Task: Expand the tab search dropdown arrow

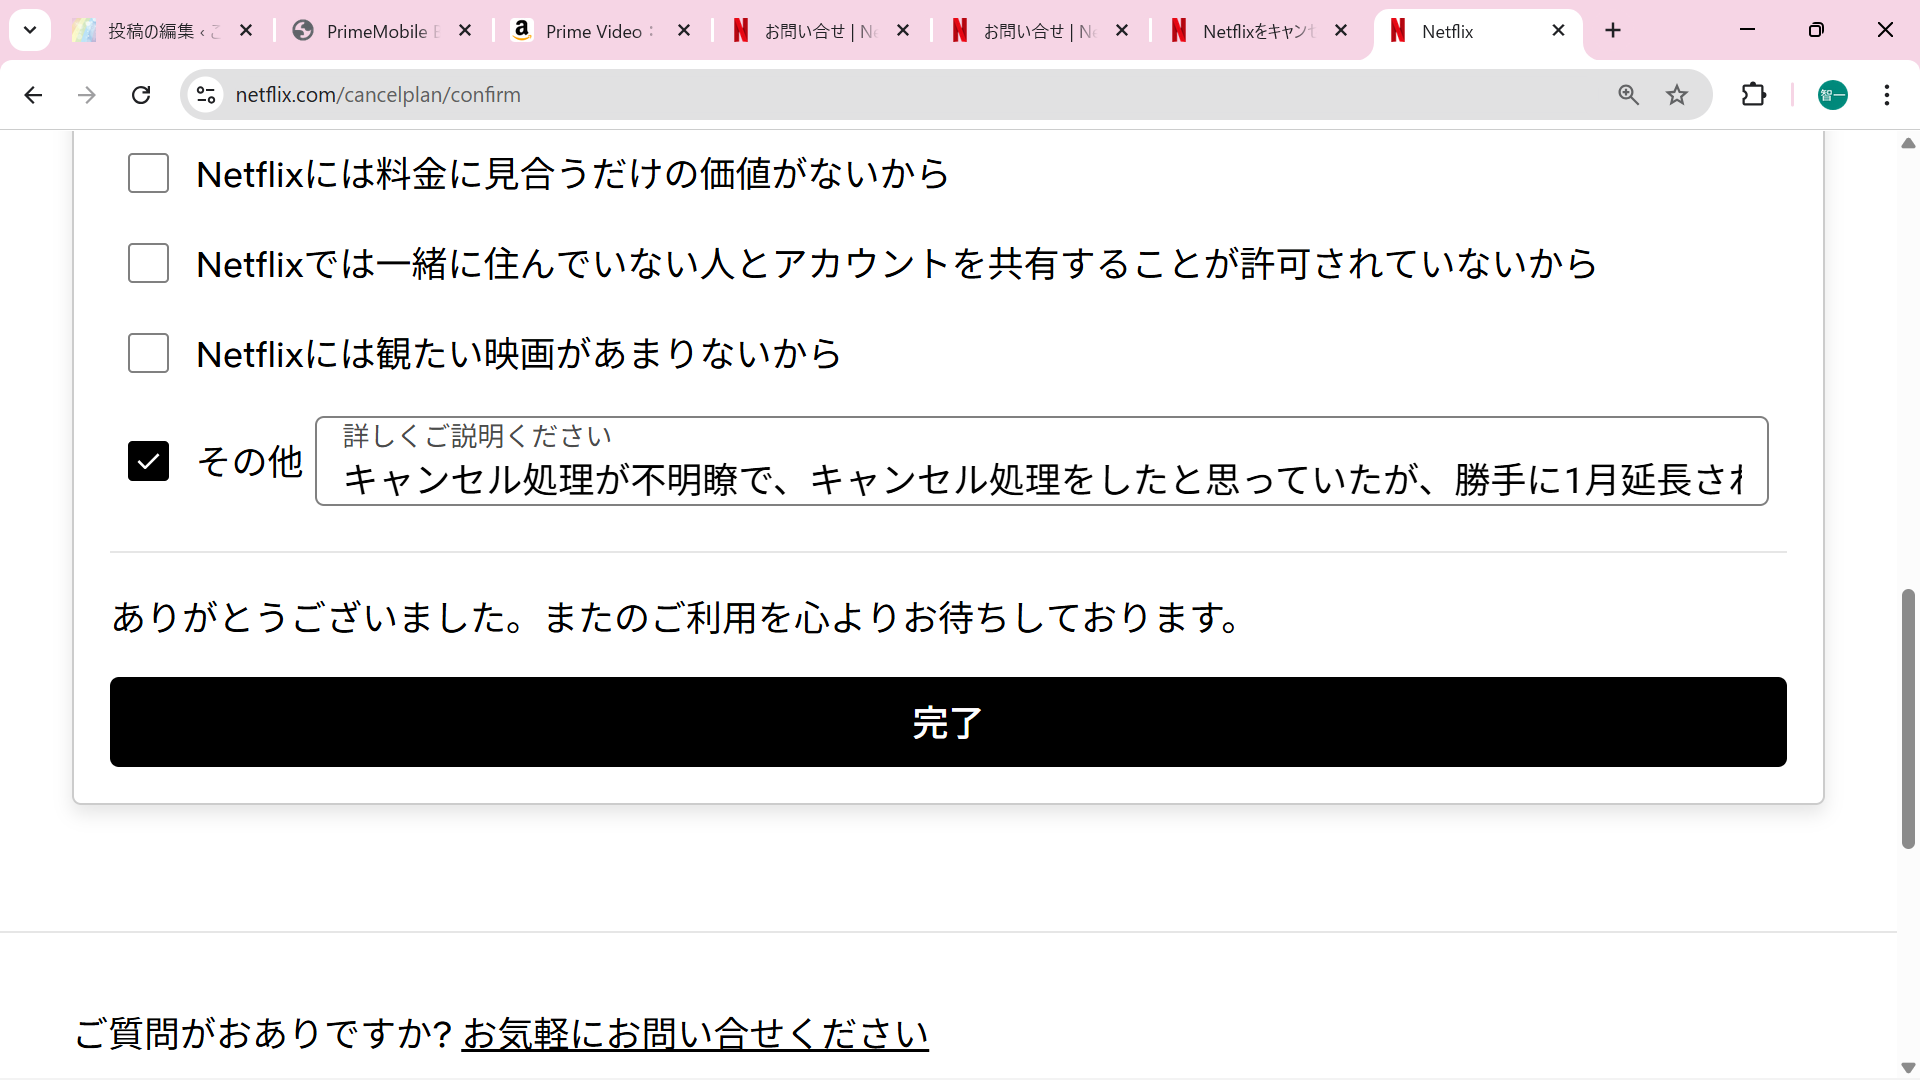Action: [30, 31]
